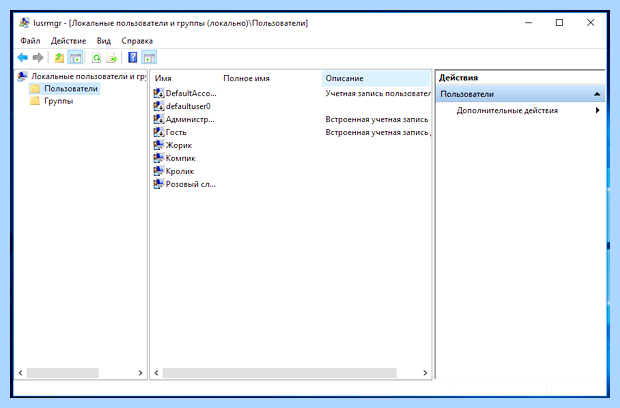
Task: Open the Действие menu
Action: click(x=68, y=41)
